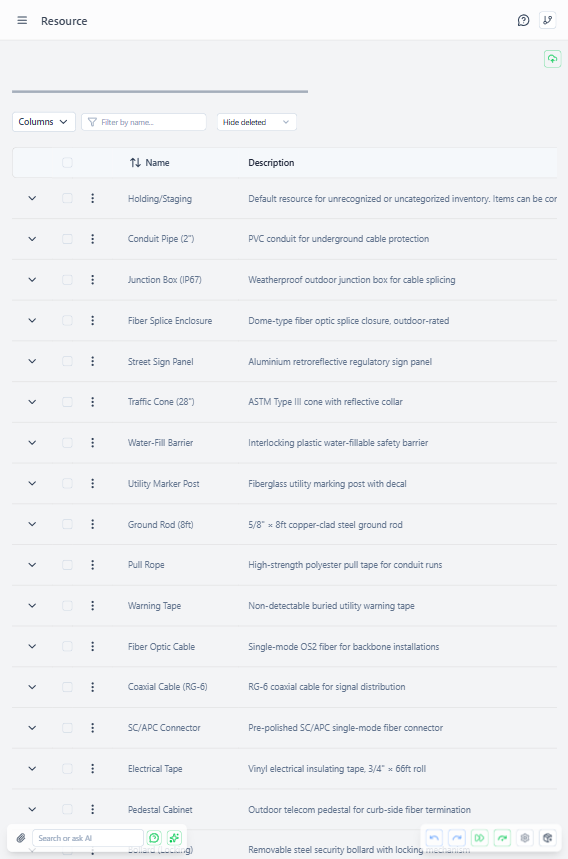
Task: Focus the Filter by name field
Action: (x=144, y=122)
